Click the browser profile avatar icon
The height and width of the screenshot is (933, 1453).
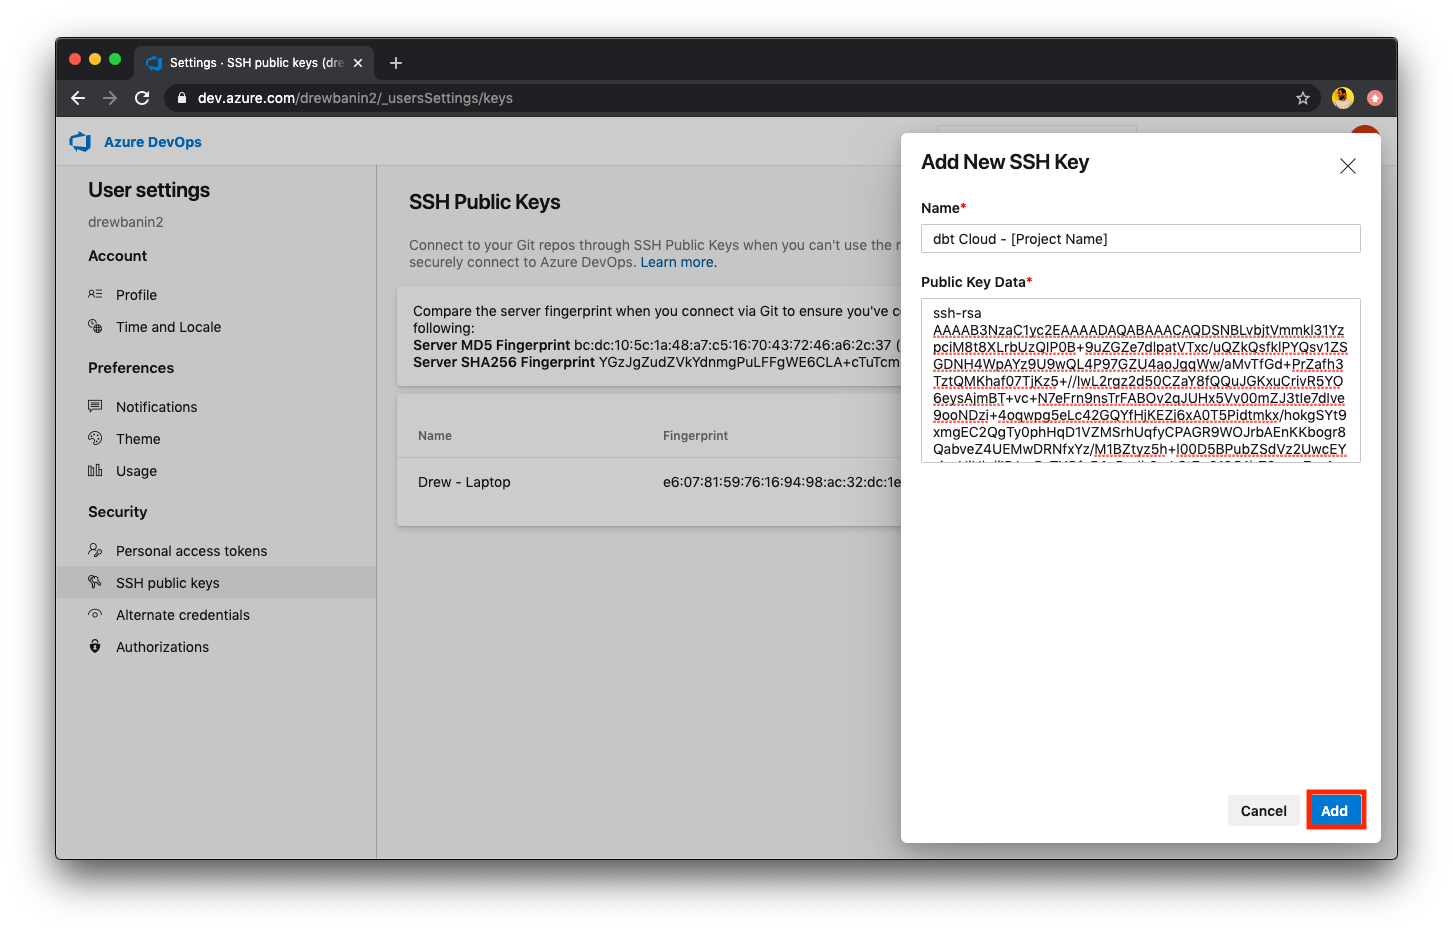pyautogui.click(x=1341, y=98)
